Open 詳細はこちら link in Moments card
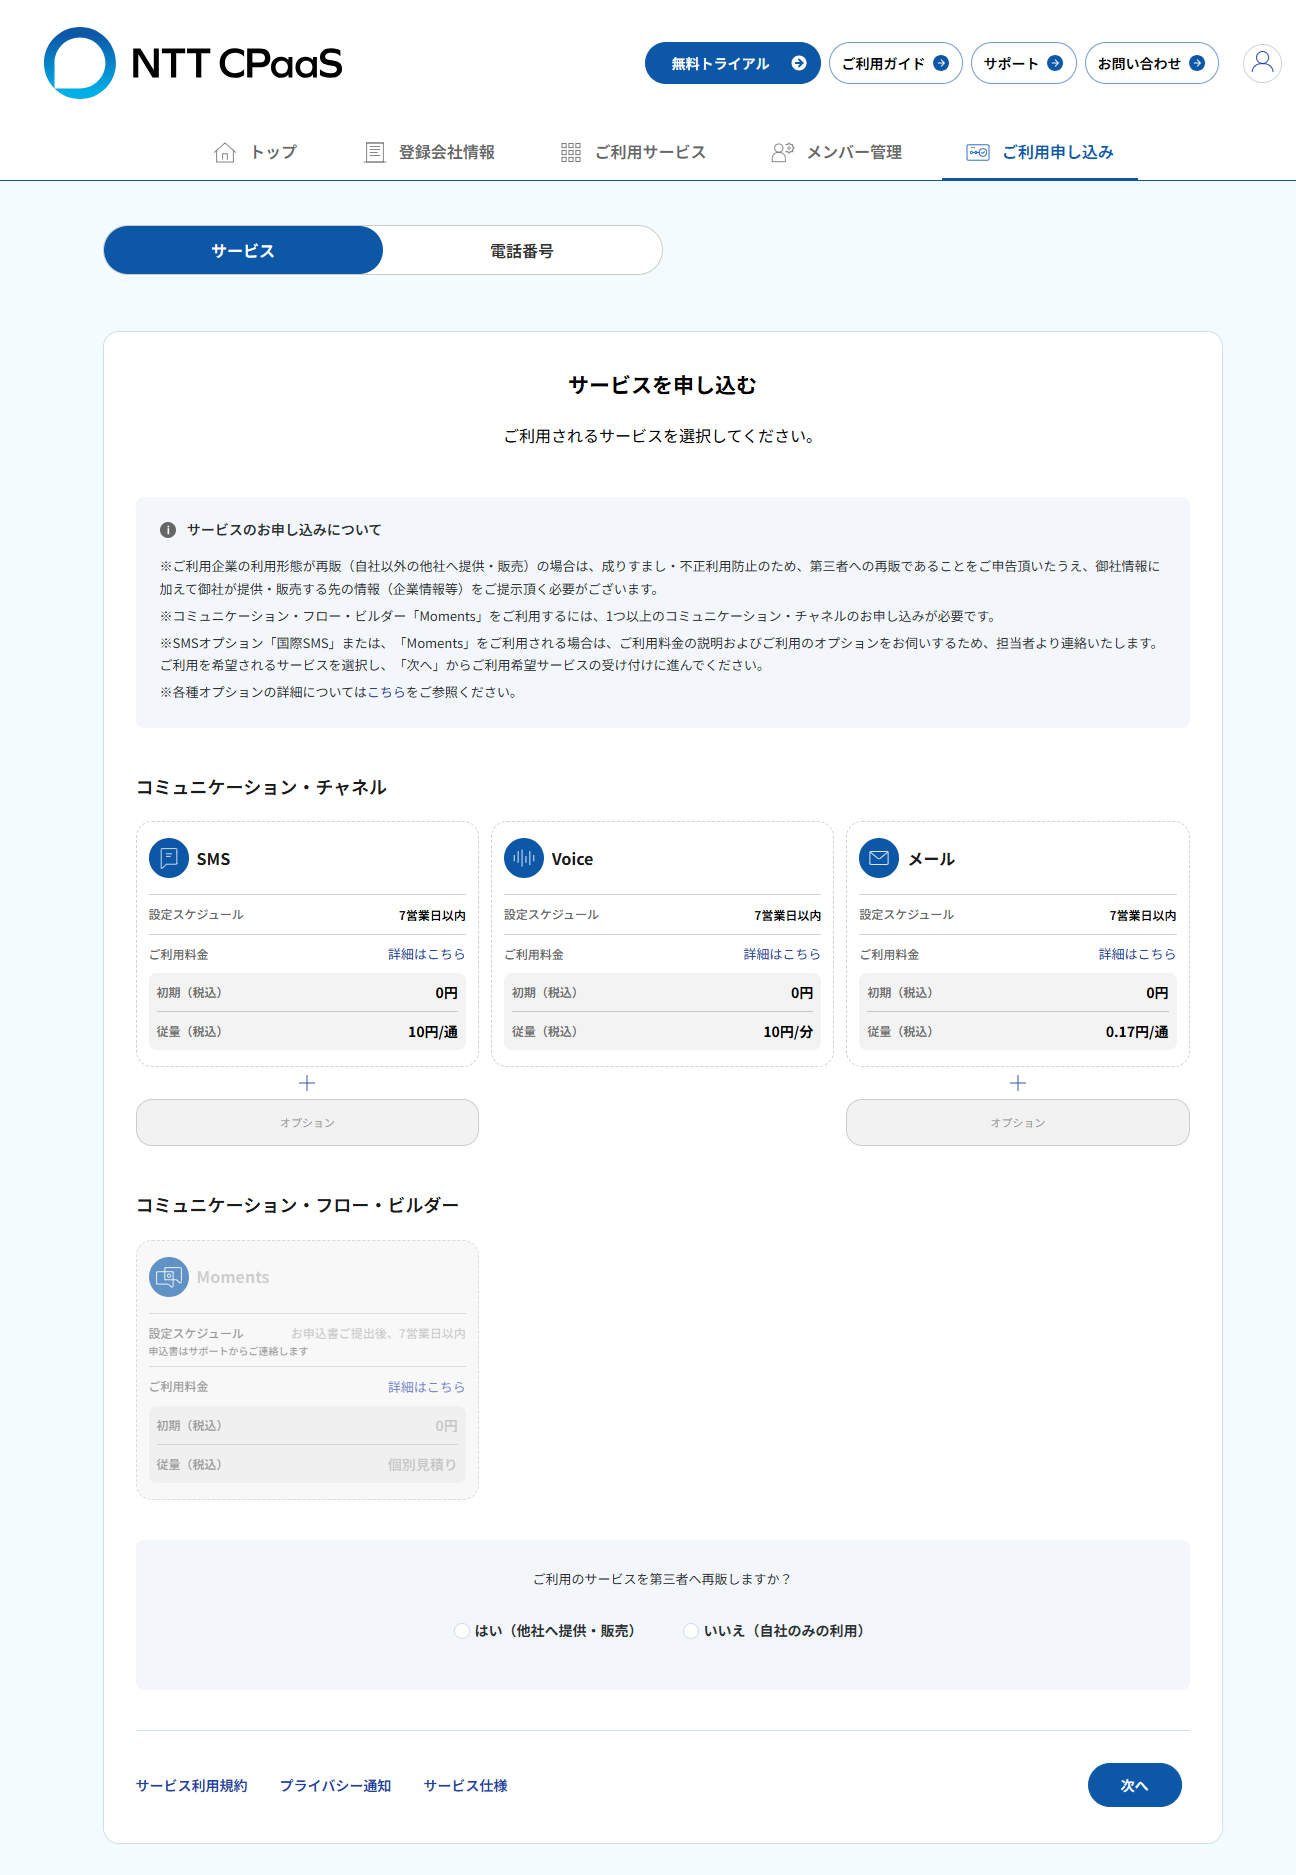Image resolution: width=1296 pixels, height=1875 pixels. tap(427, 1387)
